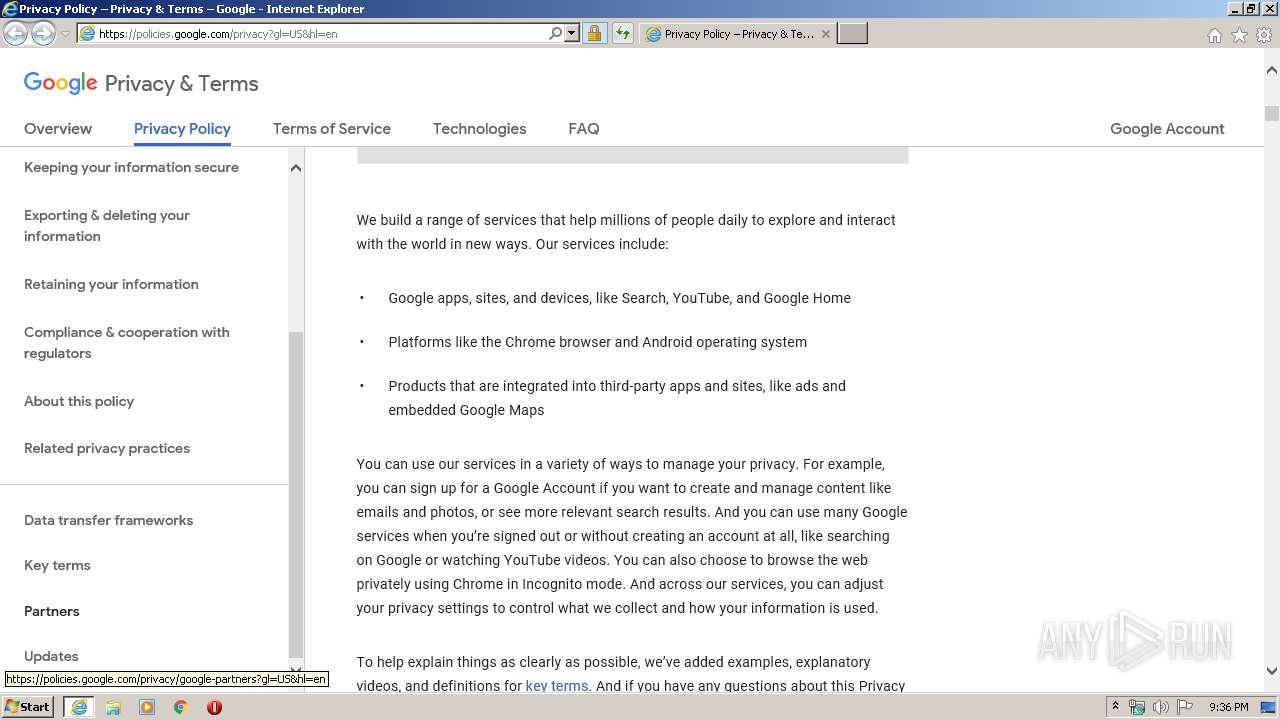Open the File Explorer taskbar icon

(113, 707)
